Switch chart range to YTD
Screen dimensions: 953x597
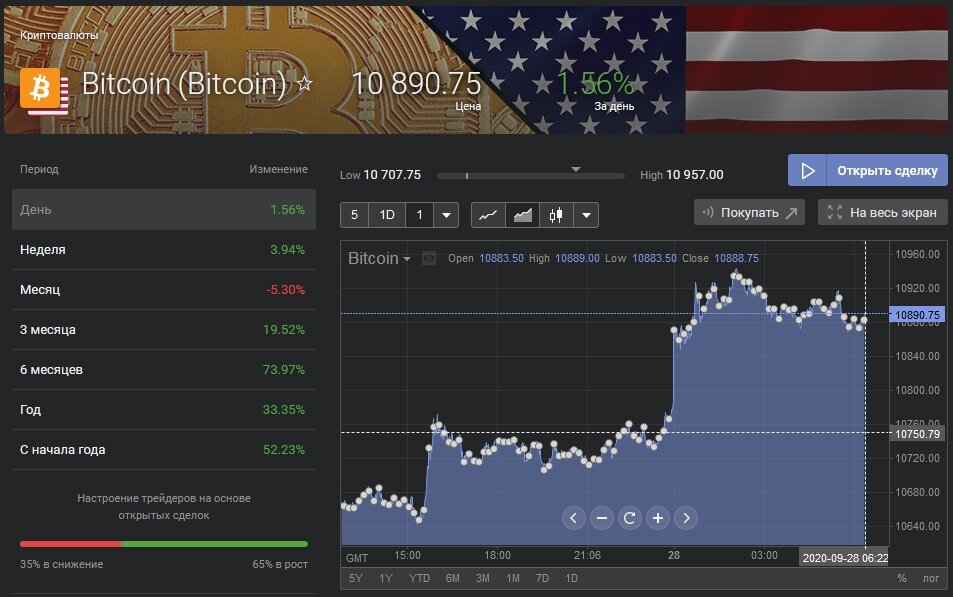(420, 578)
